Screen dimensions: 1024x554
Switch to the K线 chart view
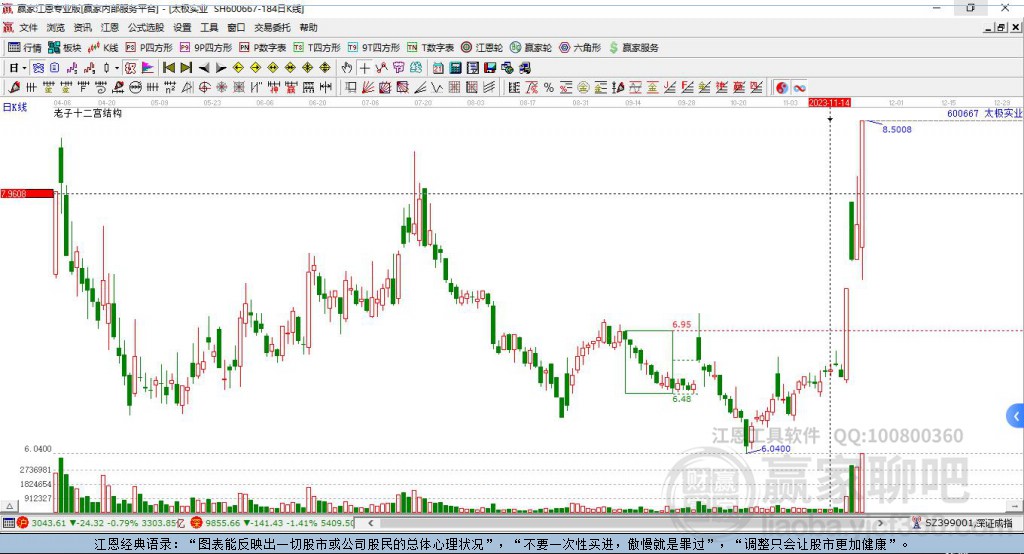point(103,48)
